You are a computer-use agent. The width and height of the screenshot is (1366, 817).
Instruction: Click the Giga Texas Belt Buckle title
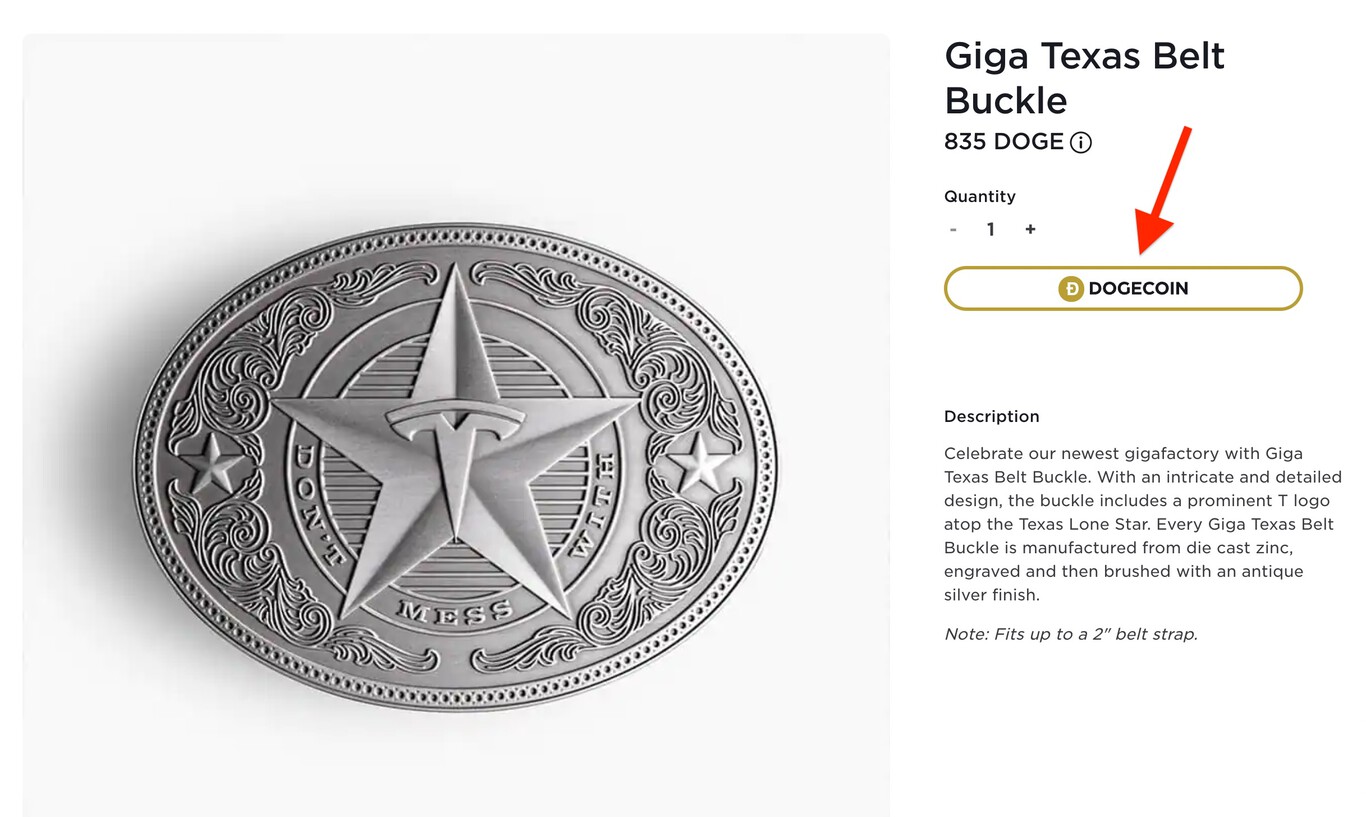pos(1084,78)
